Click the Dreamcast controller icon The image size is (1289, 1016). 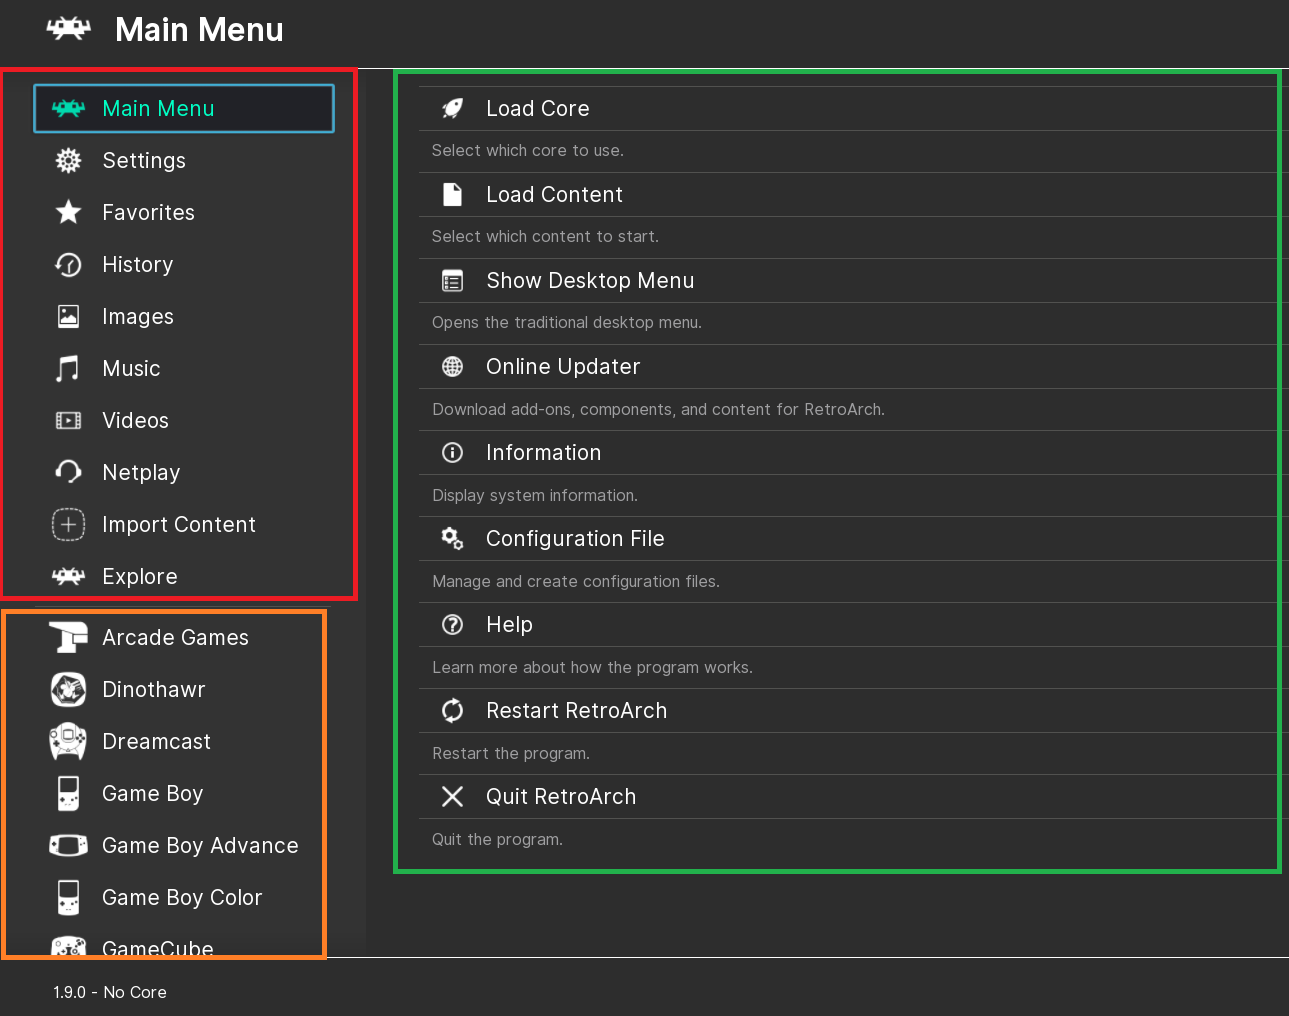click(68, 741)
